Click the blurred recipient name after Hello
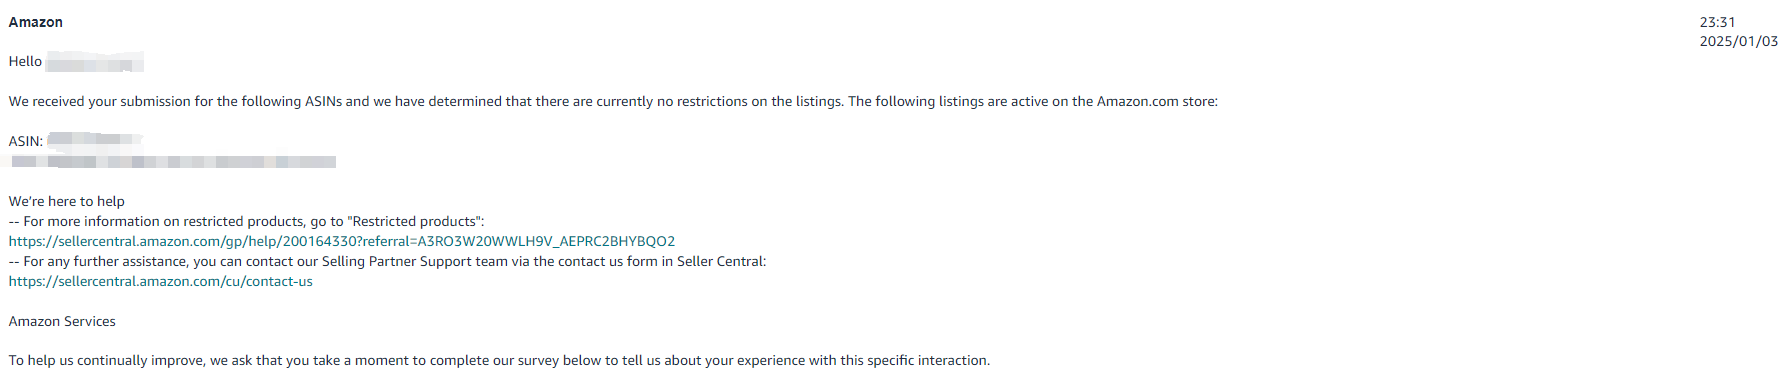 (95, 62)
